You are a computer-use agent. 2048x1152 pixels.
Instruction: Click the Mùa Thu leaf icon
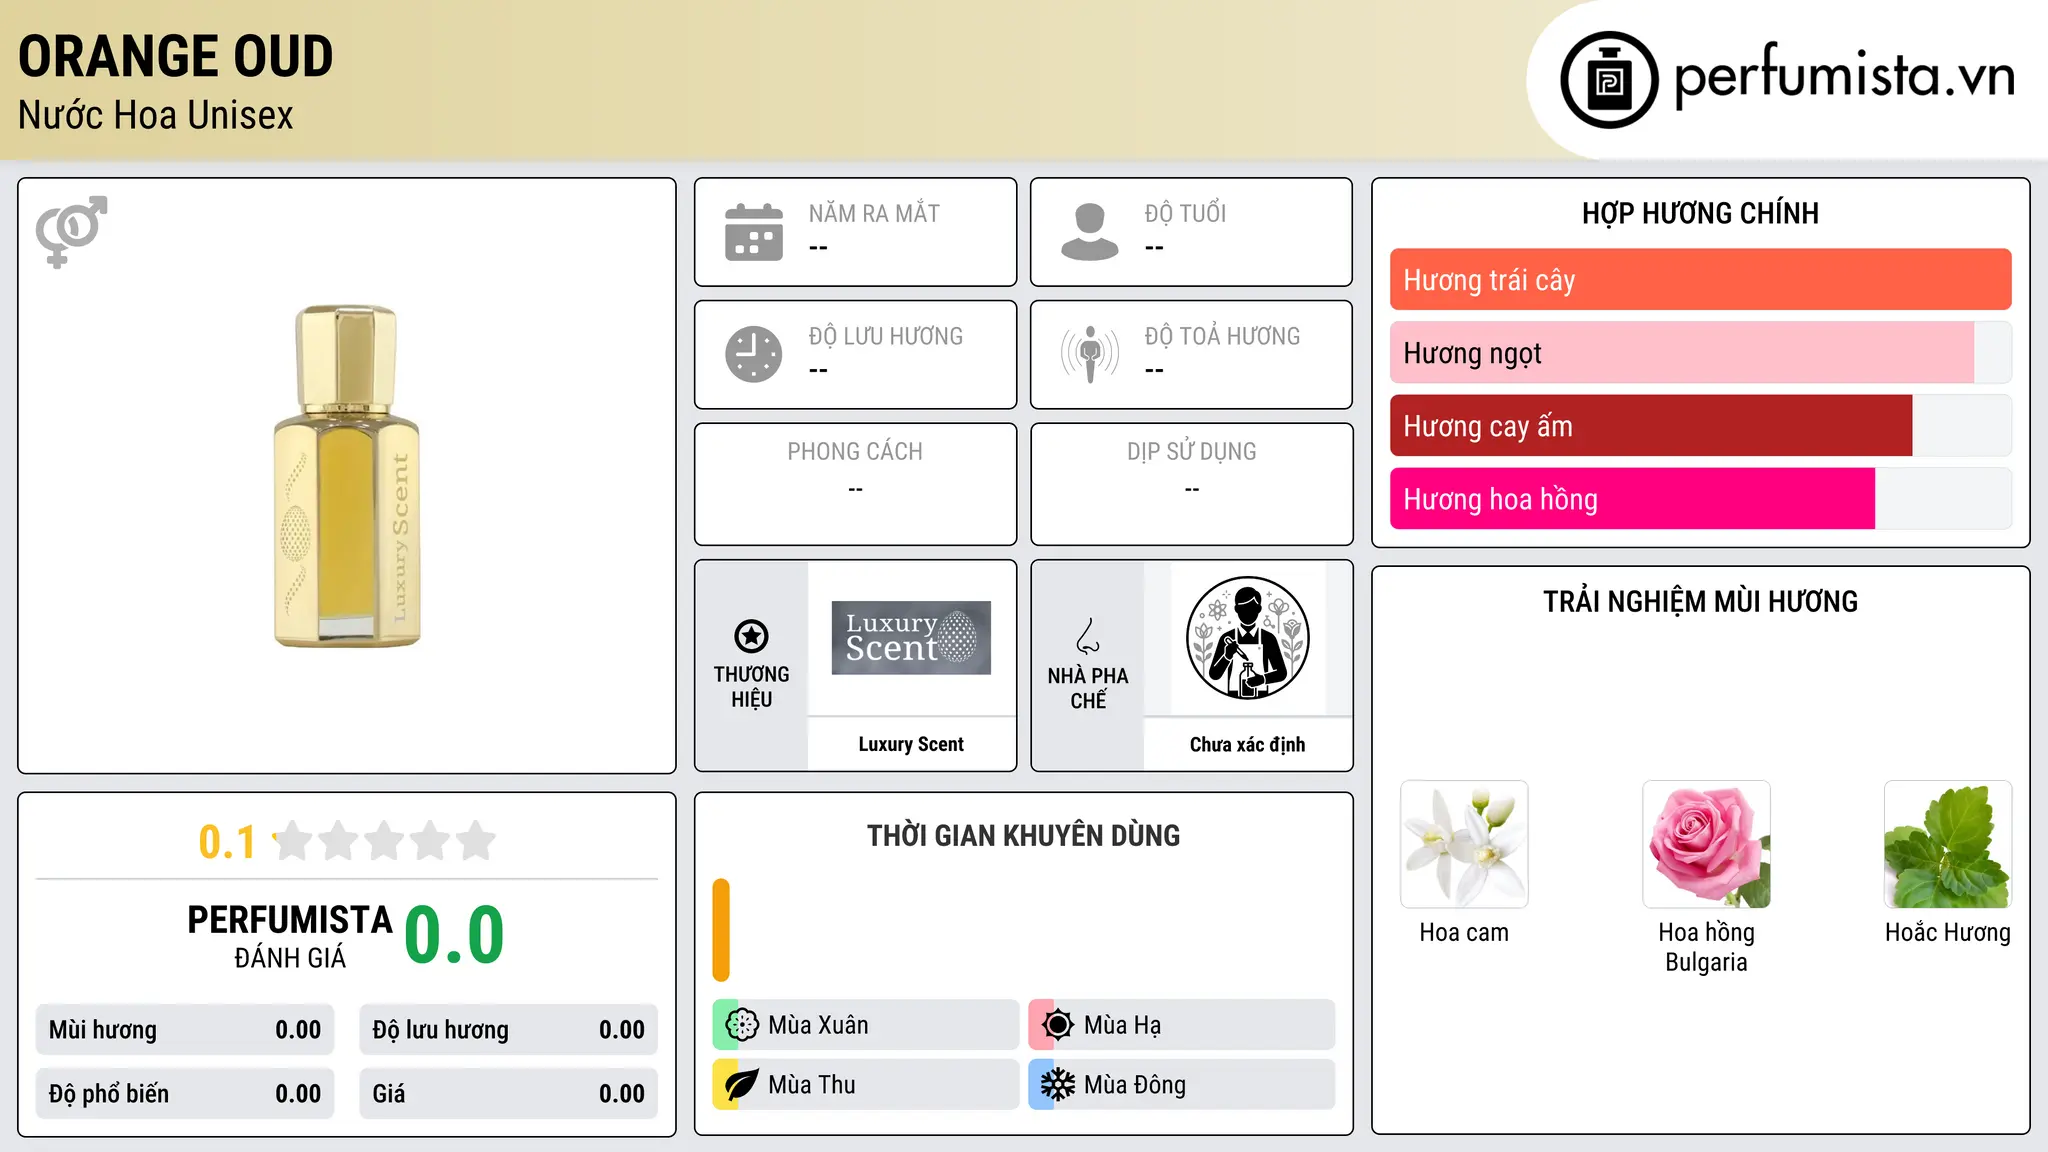[742, 1085]
